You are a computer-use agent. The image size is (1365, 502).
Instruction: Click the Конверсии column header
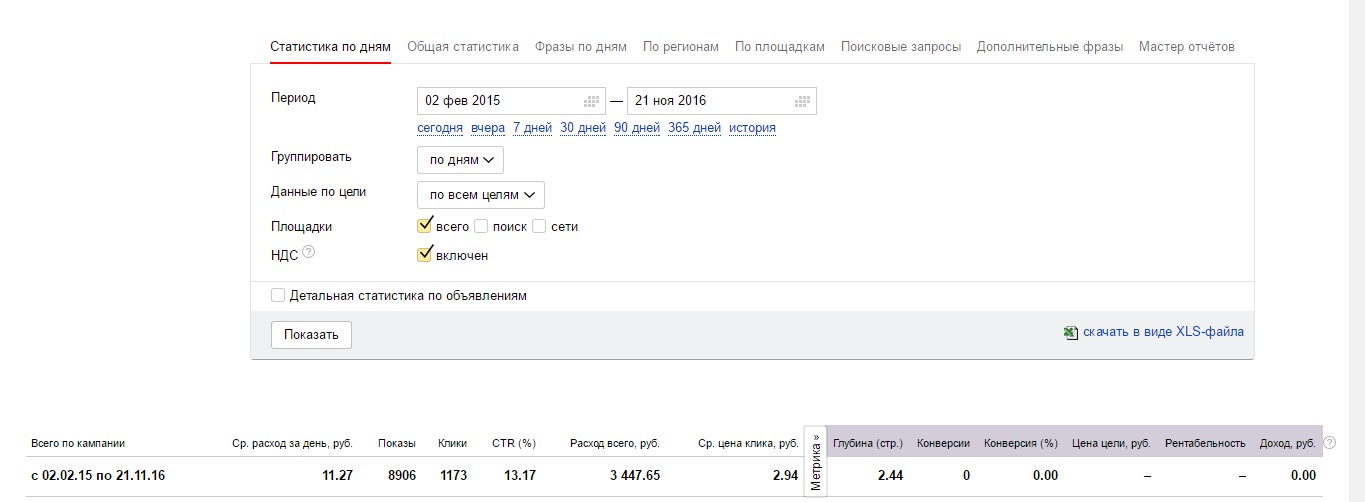coord(942,443)
